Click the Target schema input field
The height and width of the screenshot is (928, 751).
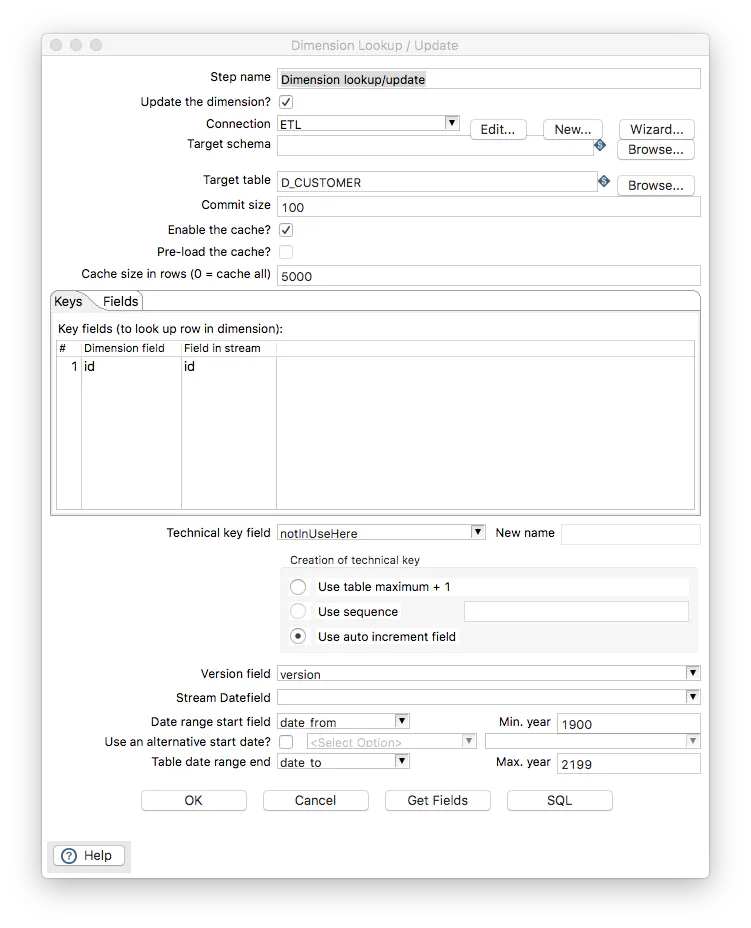tap(436, 146)
